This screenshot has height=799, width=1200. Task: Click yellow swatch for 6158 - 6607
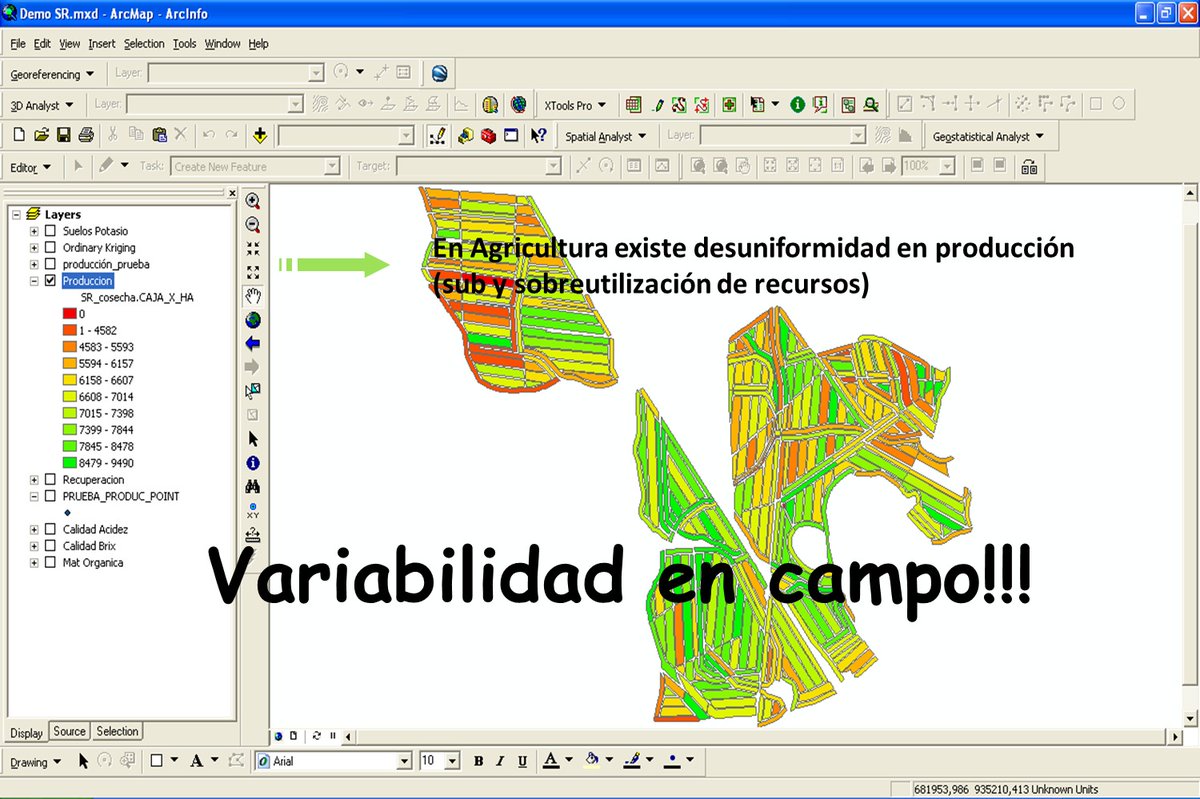tap(69, 380)
